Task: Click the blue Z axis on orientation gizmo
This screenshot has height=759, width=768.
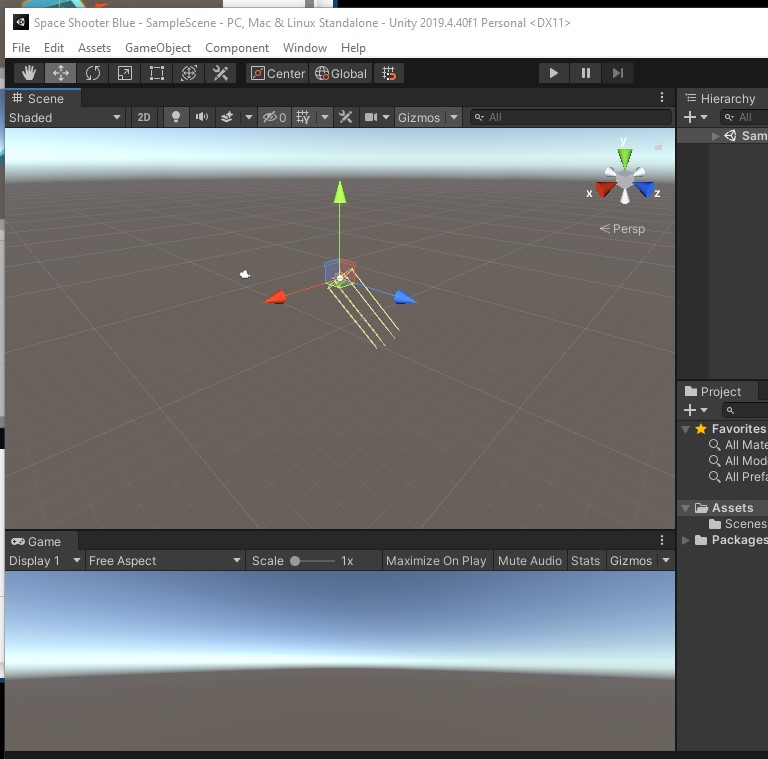Action: 644,189
